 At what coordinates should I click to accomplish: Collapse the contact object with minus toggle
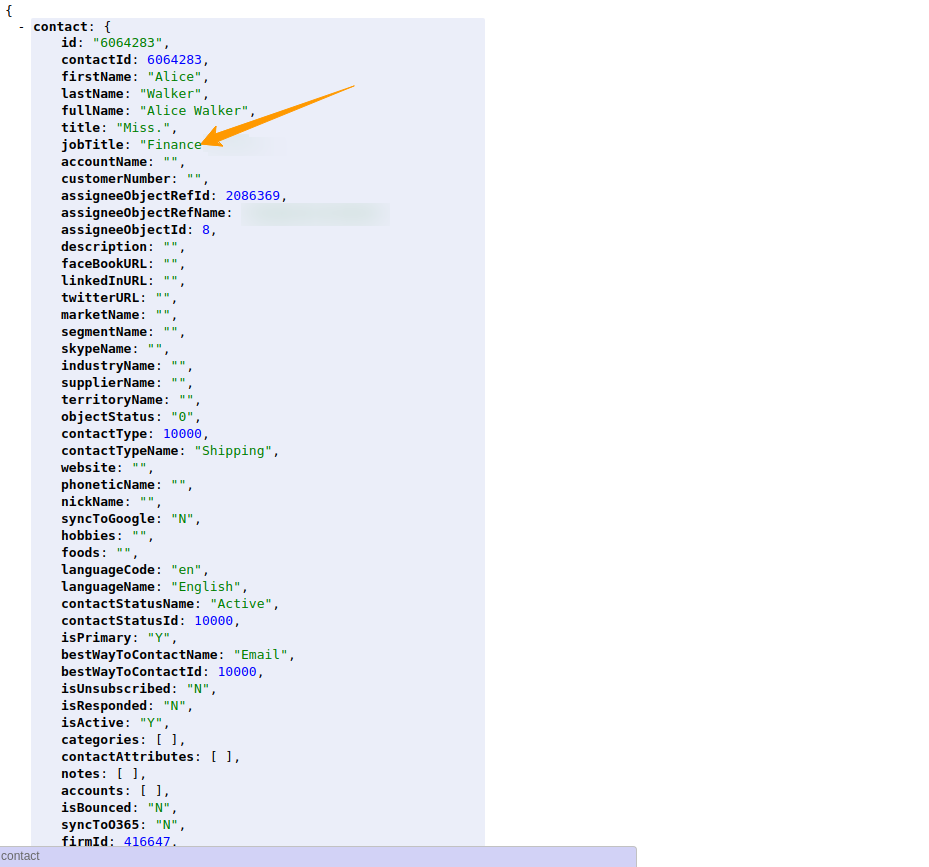(x=21, y=27)
